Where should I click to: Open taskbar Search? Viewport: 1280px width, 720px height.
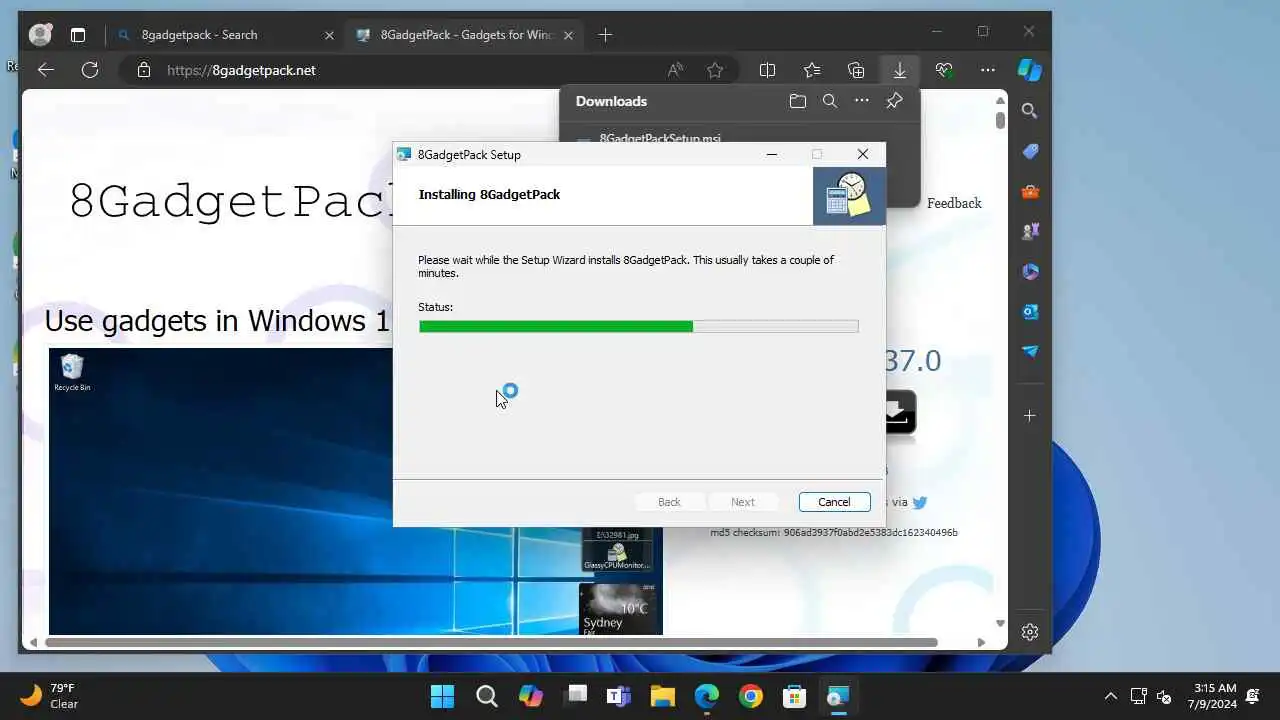(x=487, y=696)
